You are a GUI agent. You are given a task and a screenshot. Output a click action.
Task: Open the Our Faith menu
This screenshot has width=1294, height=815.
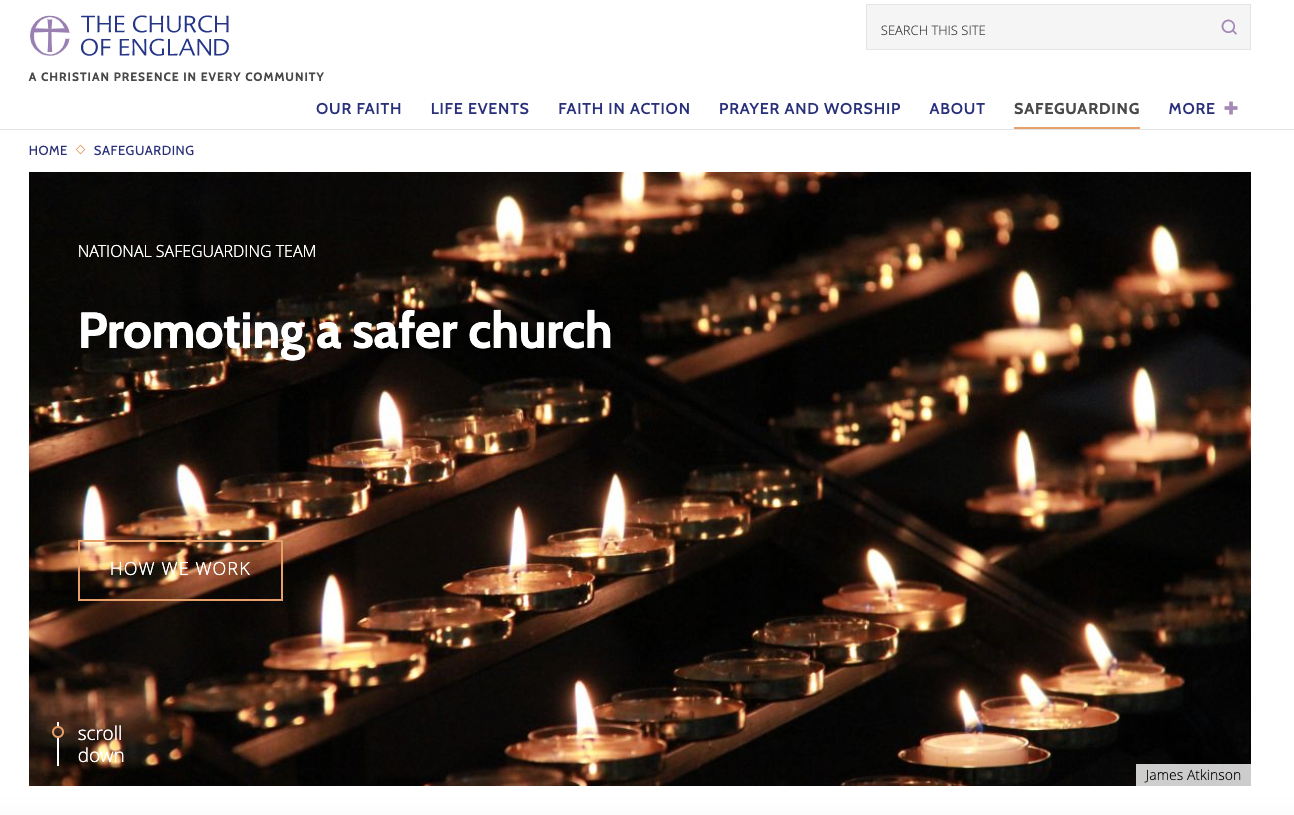[x=358, y=109]
